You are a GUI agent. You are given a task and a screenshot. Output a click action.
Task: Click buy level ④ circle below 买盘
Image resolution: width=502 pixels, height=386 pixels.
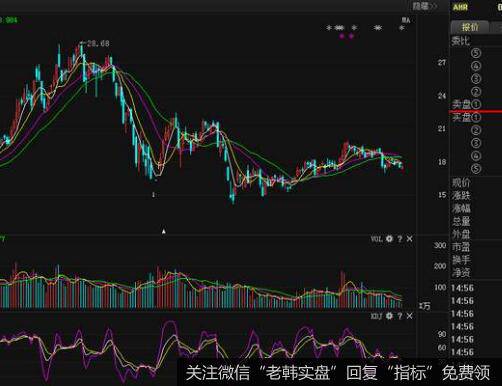pyautogui.click(x=476, y=156)
